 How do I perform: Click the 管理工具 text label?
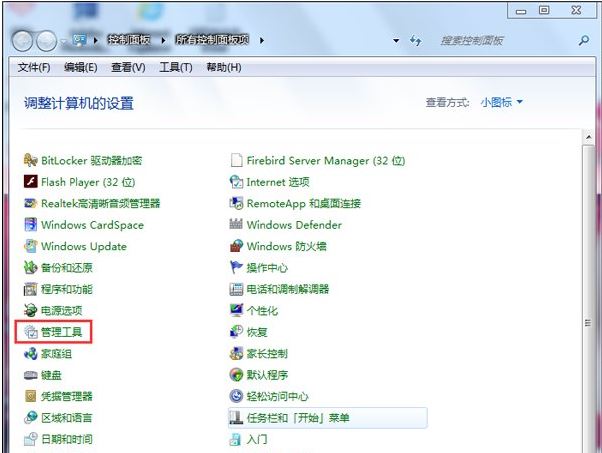(x=61, y=332)
